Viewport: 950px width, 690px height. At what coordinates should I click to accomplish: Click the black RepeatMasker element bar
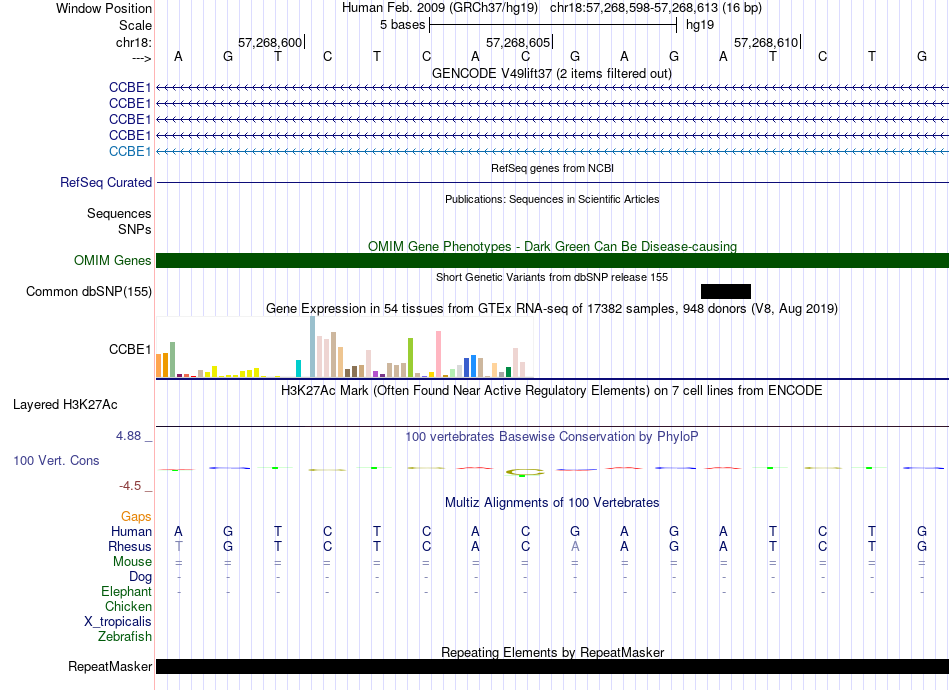(552, 666)
